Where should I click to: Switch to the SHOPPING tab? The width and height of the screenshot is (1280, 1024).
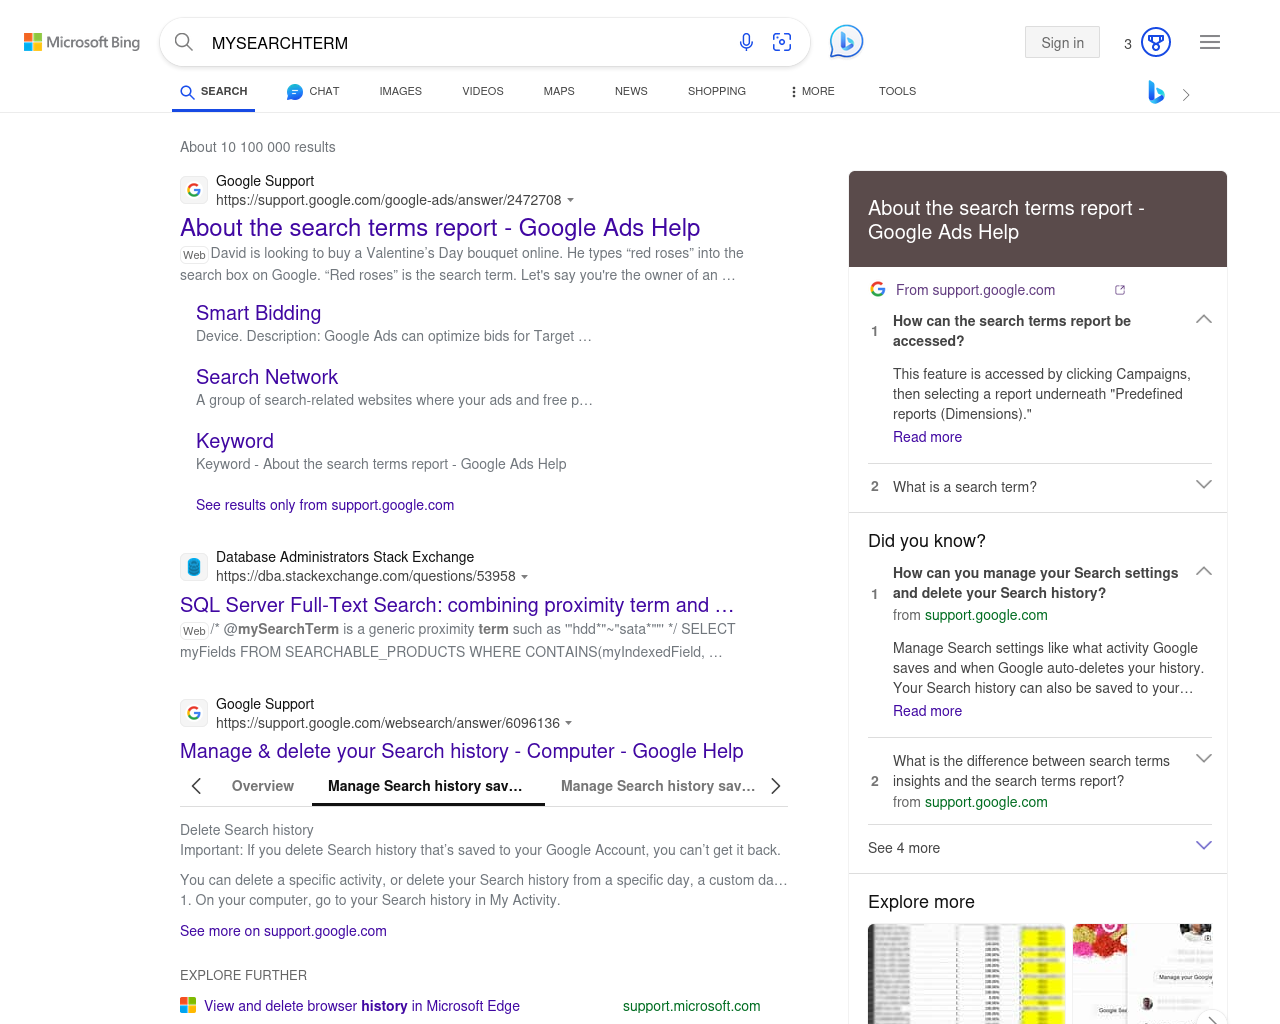717,91
